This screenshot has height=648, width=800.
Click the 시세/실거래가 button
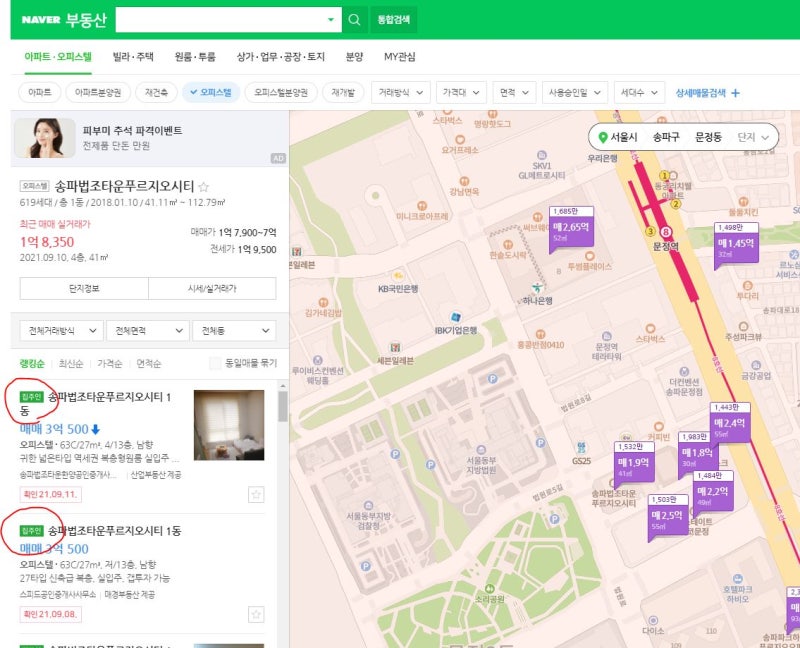212,288
